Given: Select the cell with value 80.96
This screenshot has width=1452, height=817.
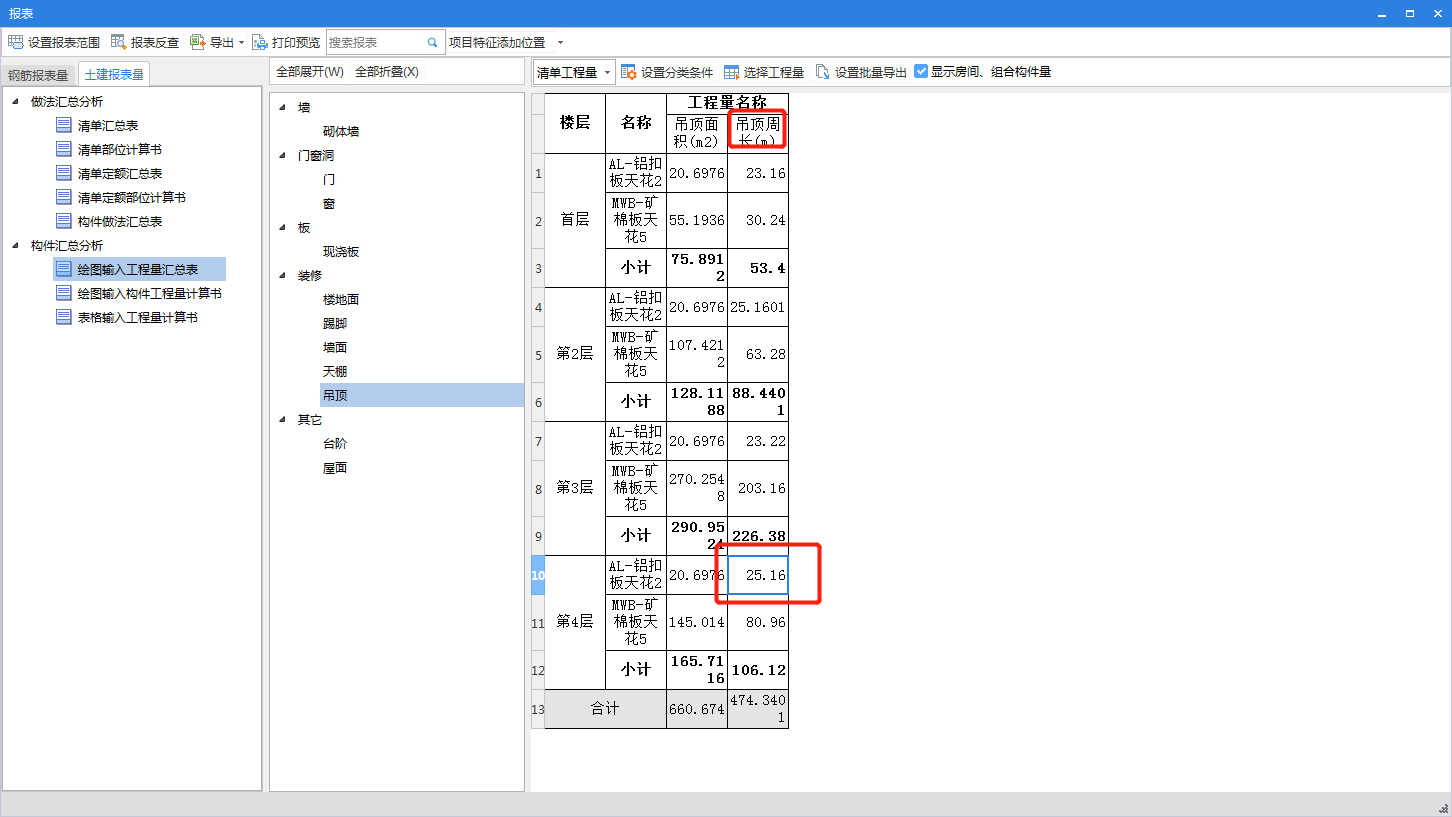Looking at the screenshot, I should pos(758,622).
